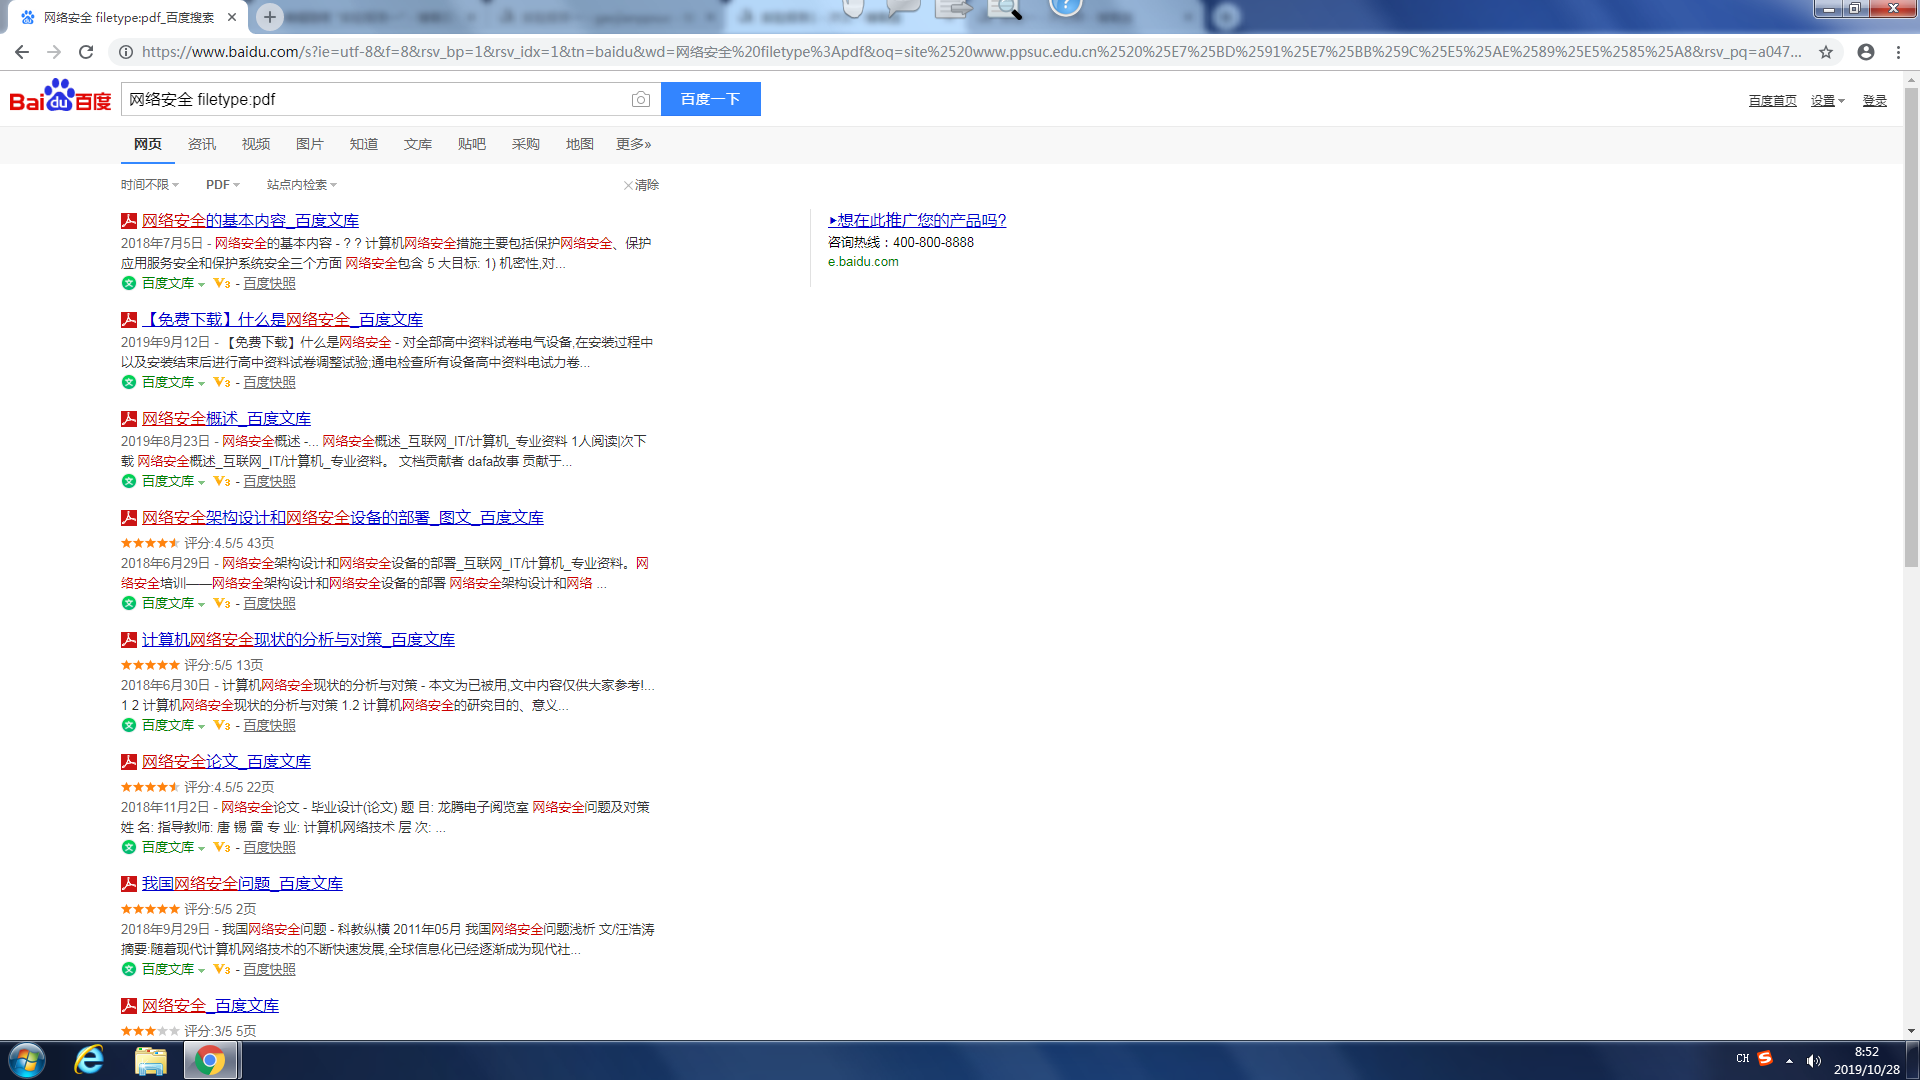
Task: Open Chrome user profile icon
Action: tap(1866, 52)
